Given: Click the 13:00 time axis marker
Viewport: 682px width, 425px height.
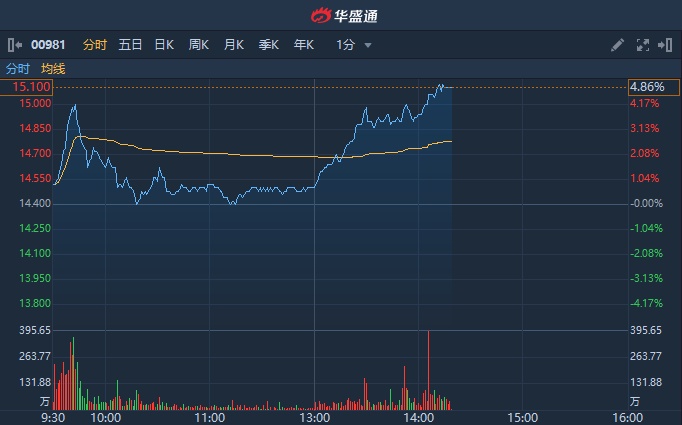Looking at the screenshot, I should [x=314, y=416].
